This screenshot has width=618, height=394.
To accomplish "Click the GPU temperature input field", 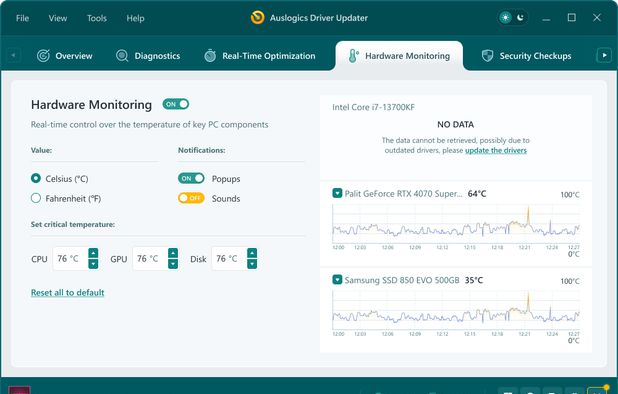I will pyautogui.click(x=150, y=258).
